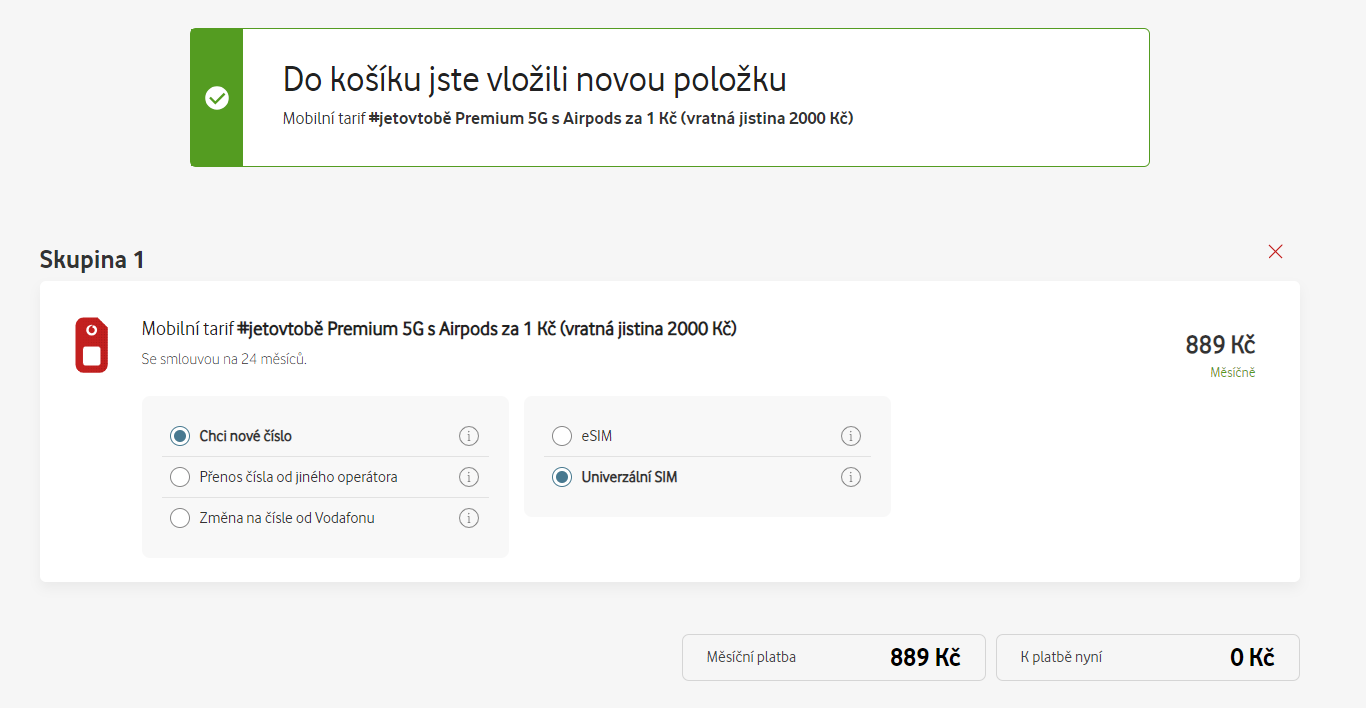Click the eSIM info icon

click(851, 436)
